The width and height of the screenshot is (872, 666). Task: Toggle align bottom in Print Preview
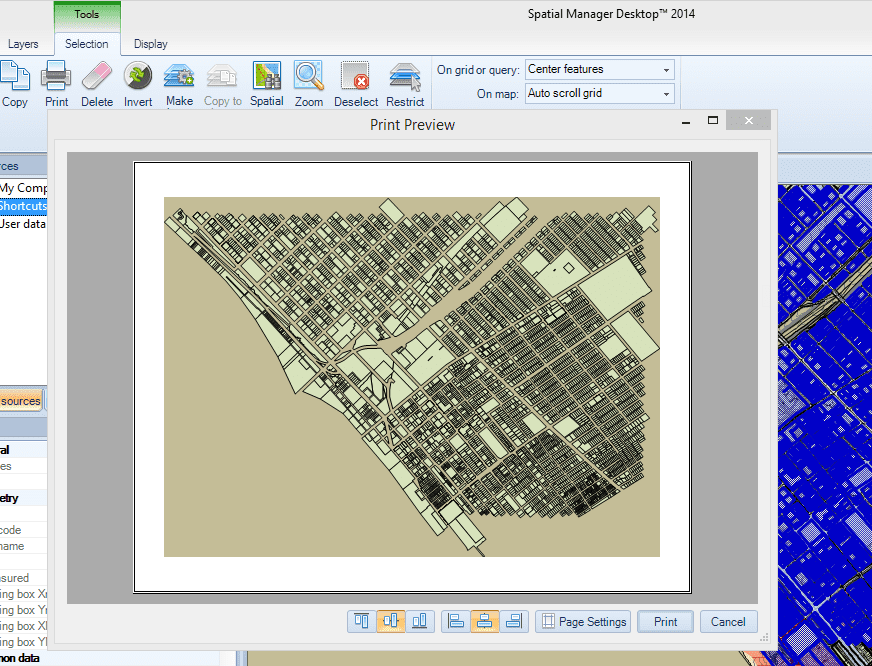(x=420, y=621)
